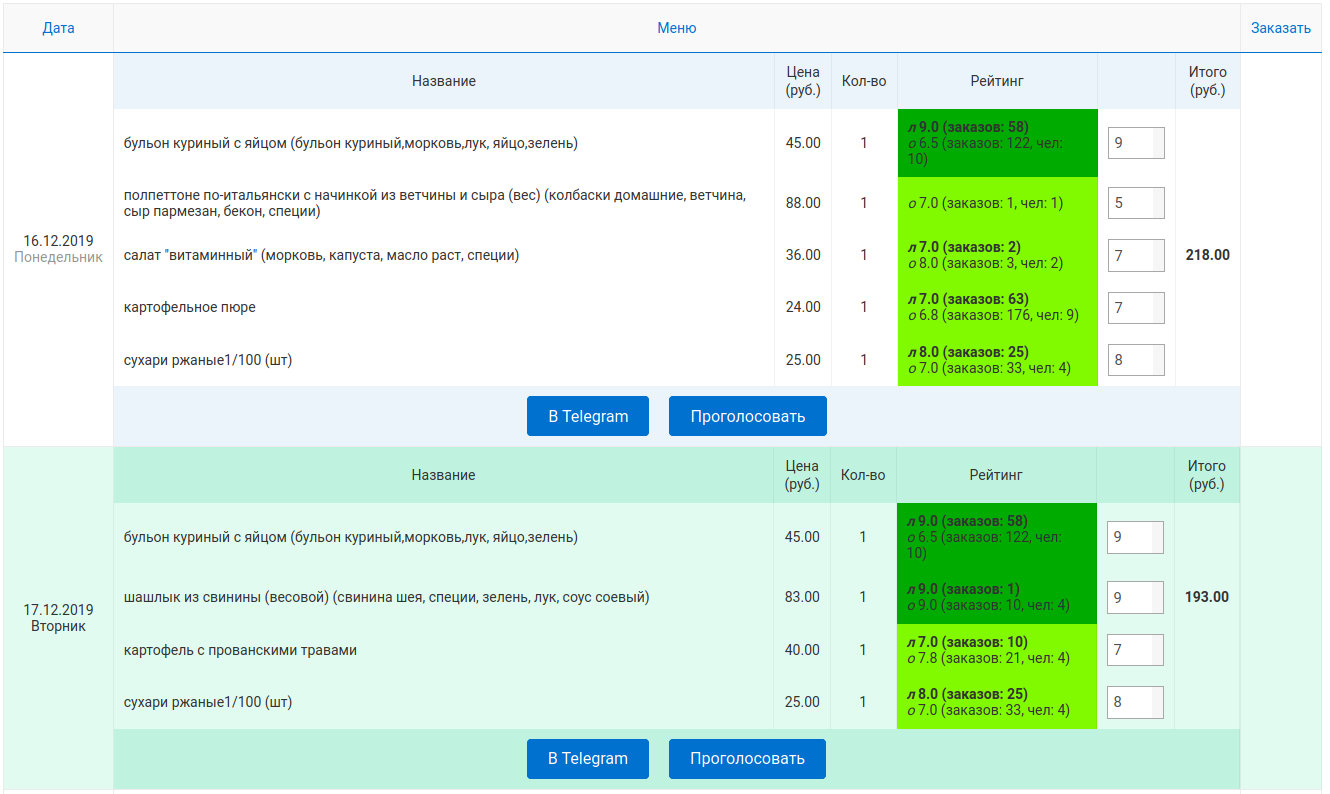Click the price 36.00
Viewport: 1330px width, 794px height.
pos(803,255)
